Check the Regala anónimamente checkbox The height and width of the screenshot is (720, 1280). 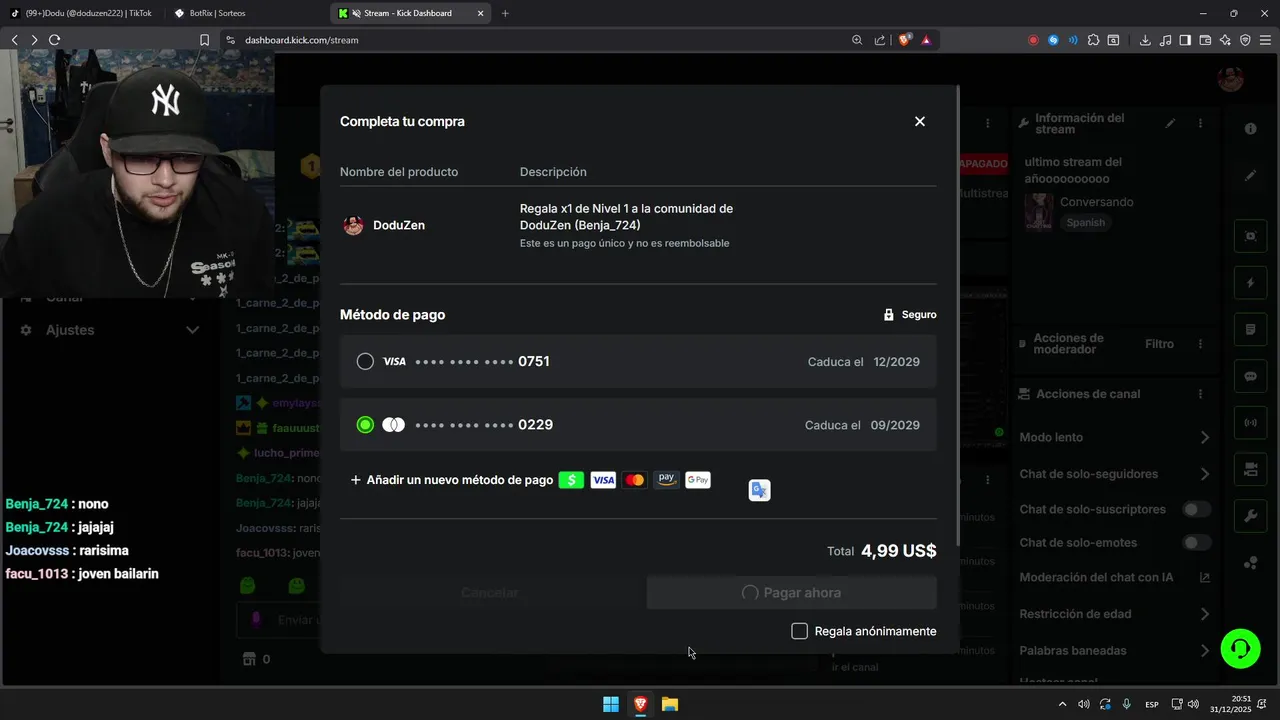[x=799, y=631]
